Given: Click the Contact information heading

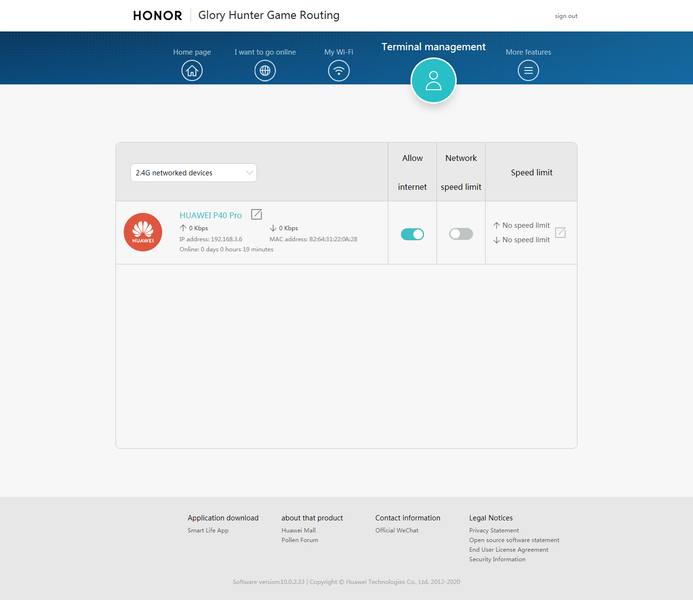Looking at the screenshot, I should [407, 518].
